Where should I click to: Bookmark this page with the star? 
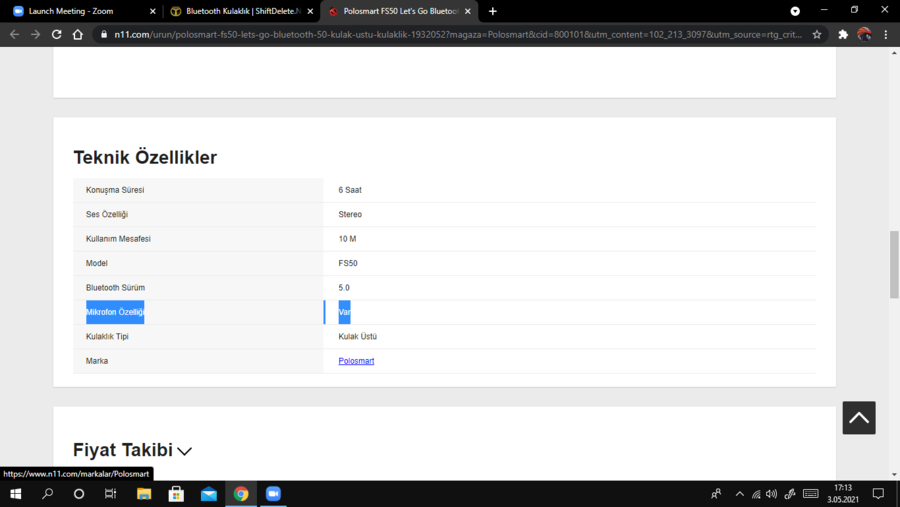817,34
